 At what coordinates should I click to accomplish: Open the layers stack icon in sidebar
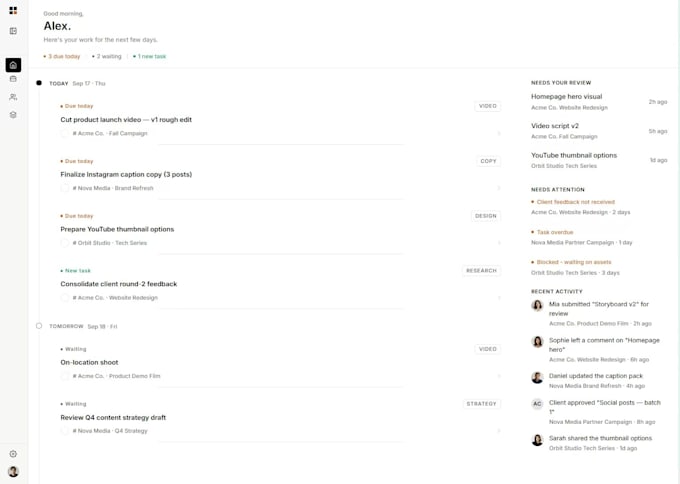[13, 115]
